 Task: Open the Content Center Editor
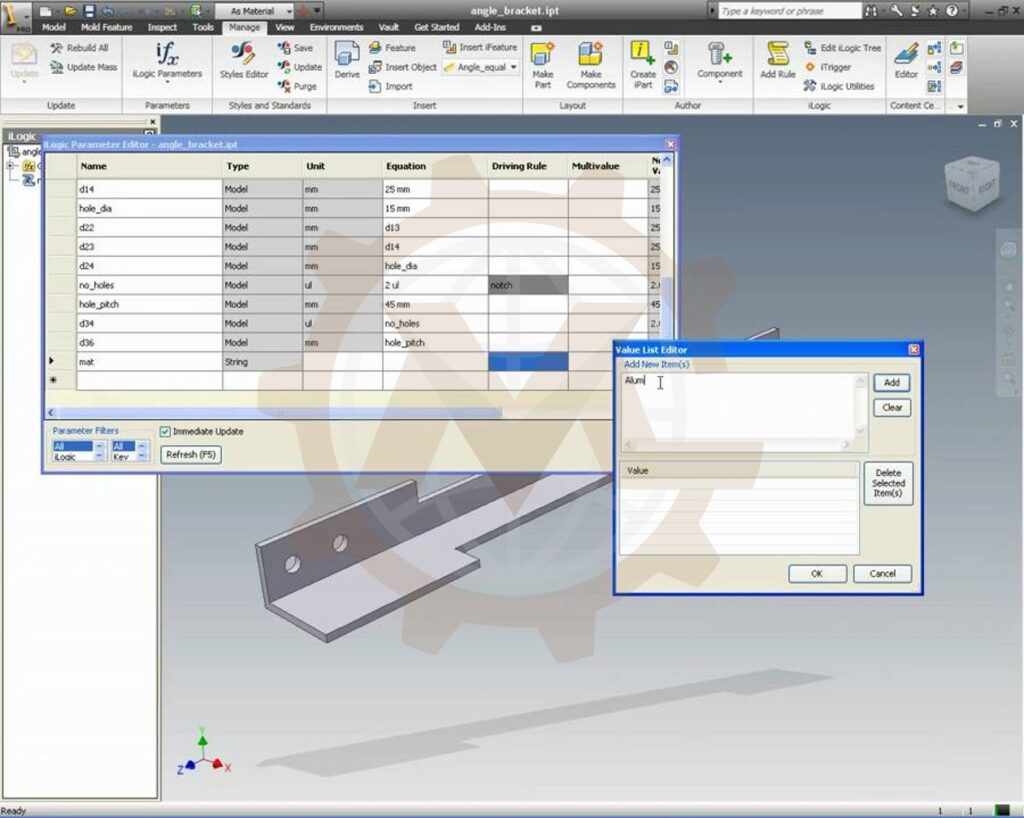tap(906, 61)
